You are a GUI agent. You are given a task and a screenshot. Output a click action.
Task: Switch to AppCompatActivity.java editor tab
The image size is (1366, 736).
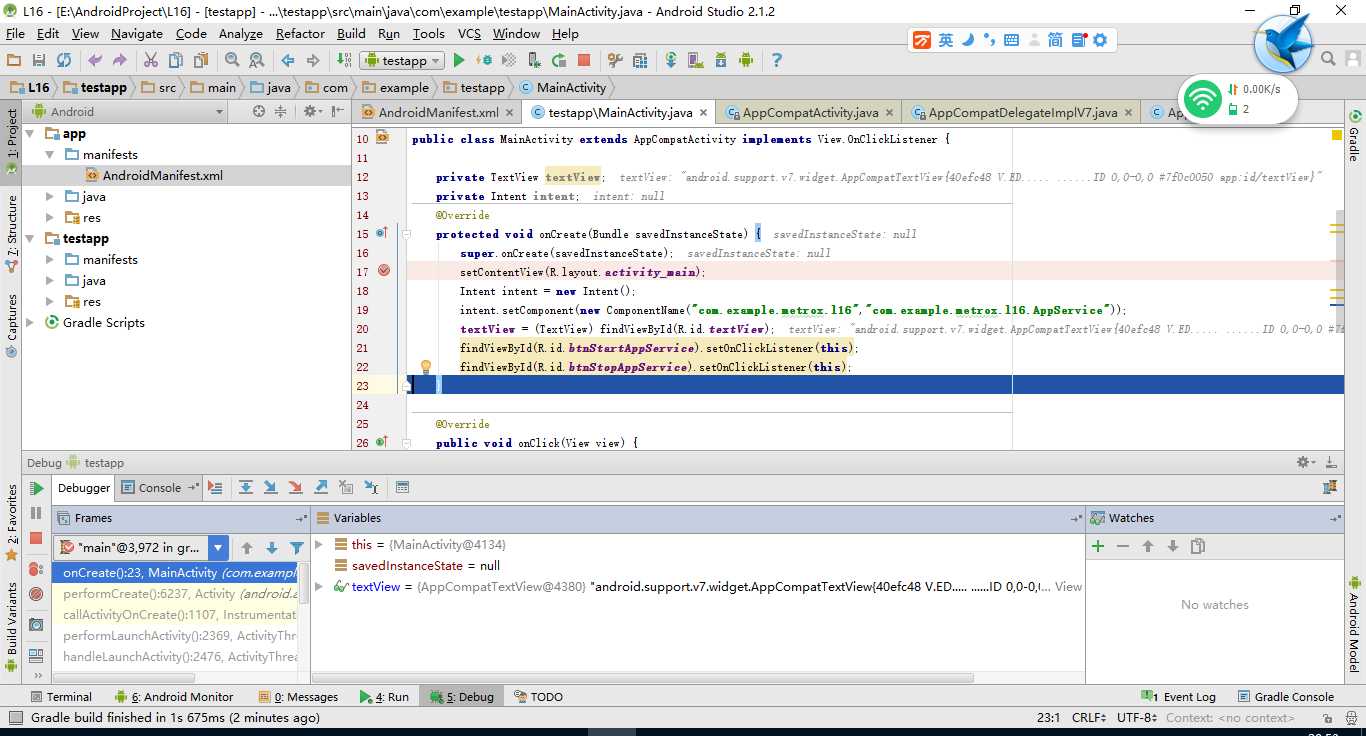[x=810, y=113]
